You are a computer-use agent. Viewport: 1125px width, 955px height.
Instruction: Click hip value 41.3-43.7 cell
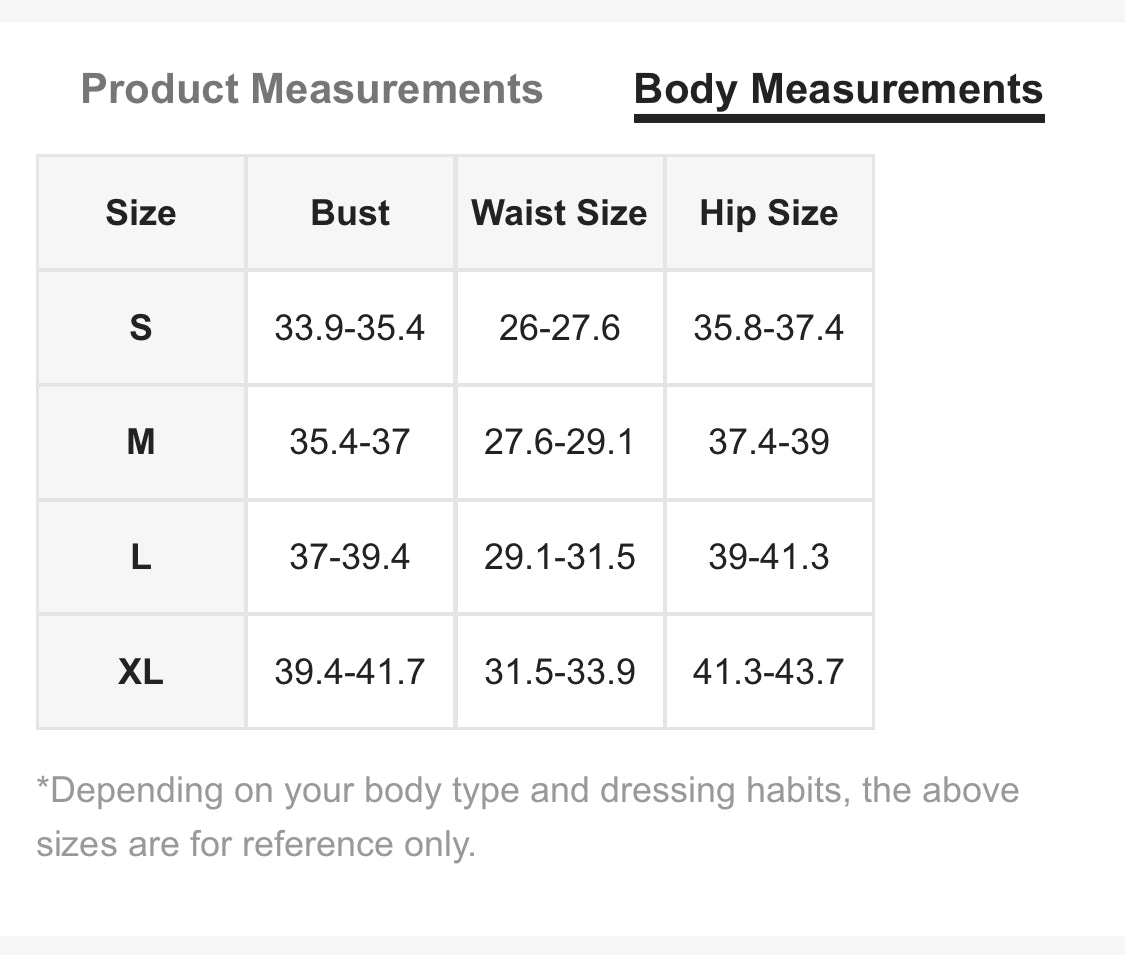click(x=768, y=671)
